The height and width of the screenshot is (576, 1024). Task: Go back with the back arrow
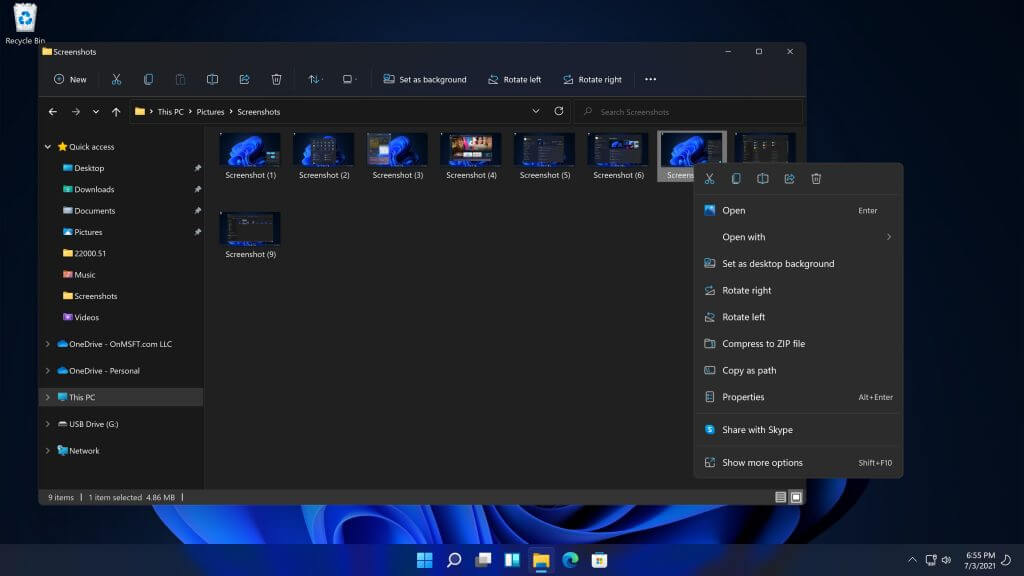click(53, 112)
